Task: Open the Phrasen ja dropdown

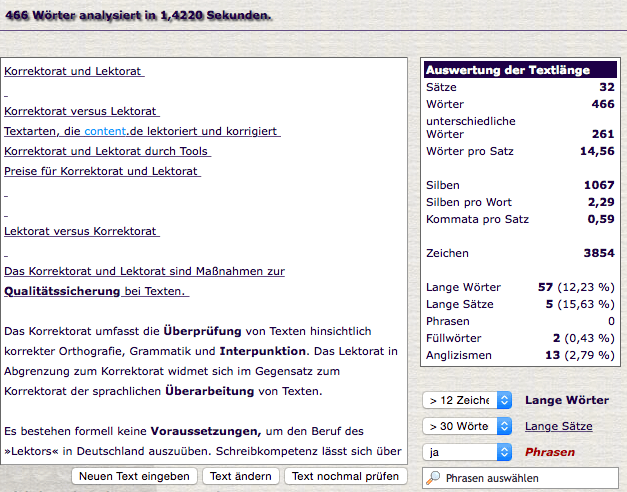Action: [x=468, y=452]
